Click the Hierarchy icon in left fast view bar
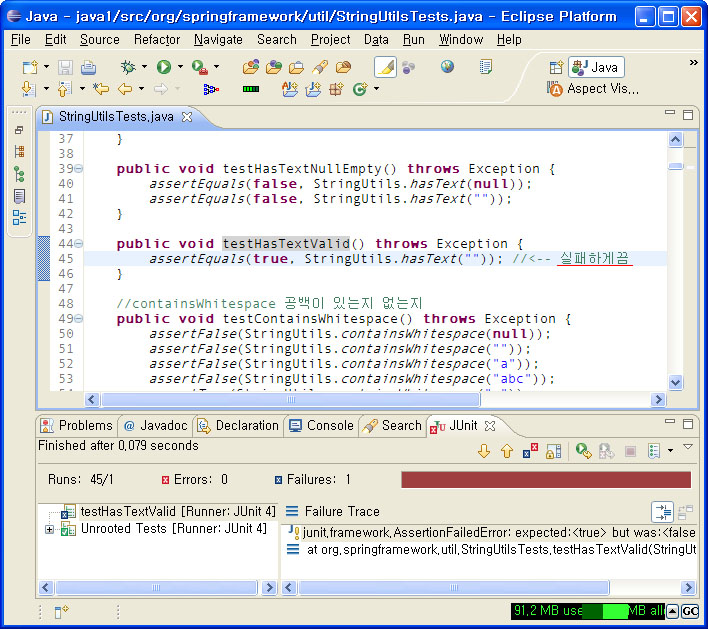Viewport: 708px width, 629px height. coord(19,174)
